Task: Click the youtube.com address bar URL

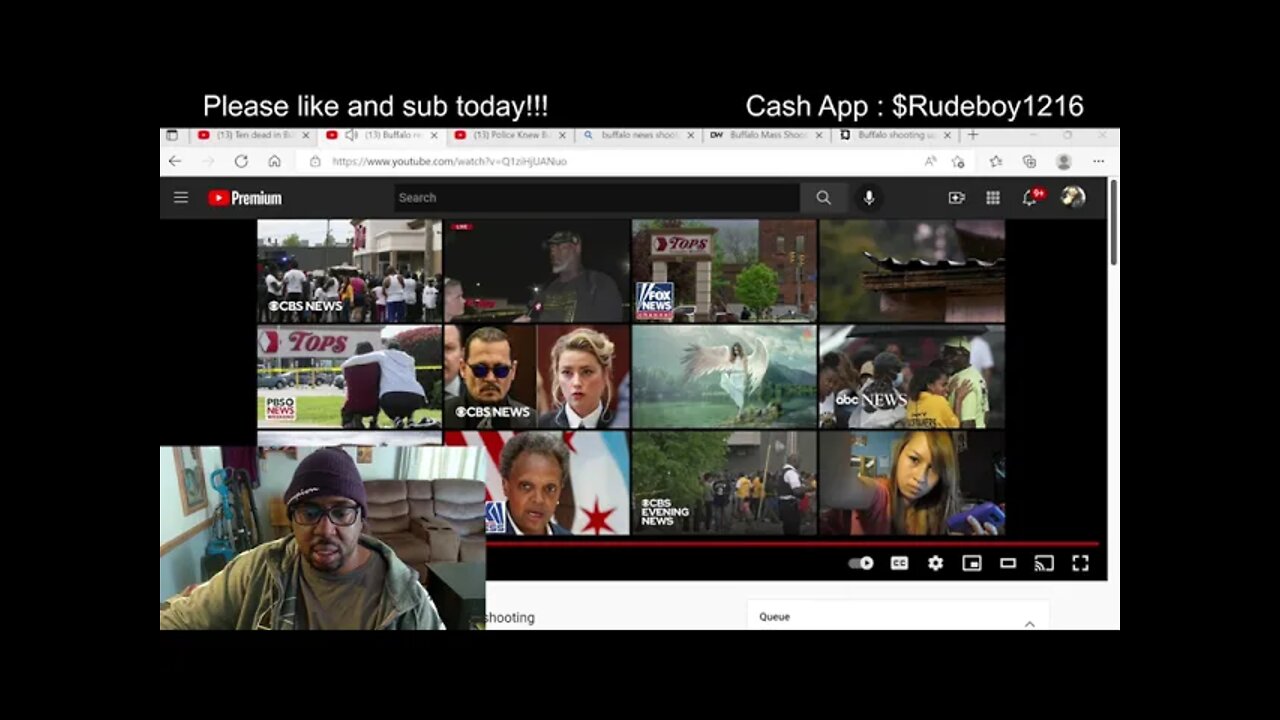Action: (x=449, y=161)
